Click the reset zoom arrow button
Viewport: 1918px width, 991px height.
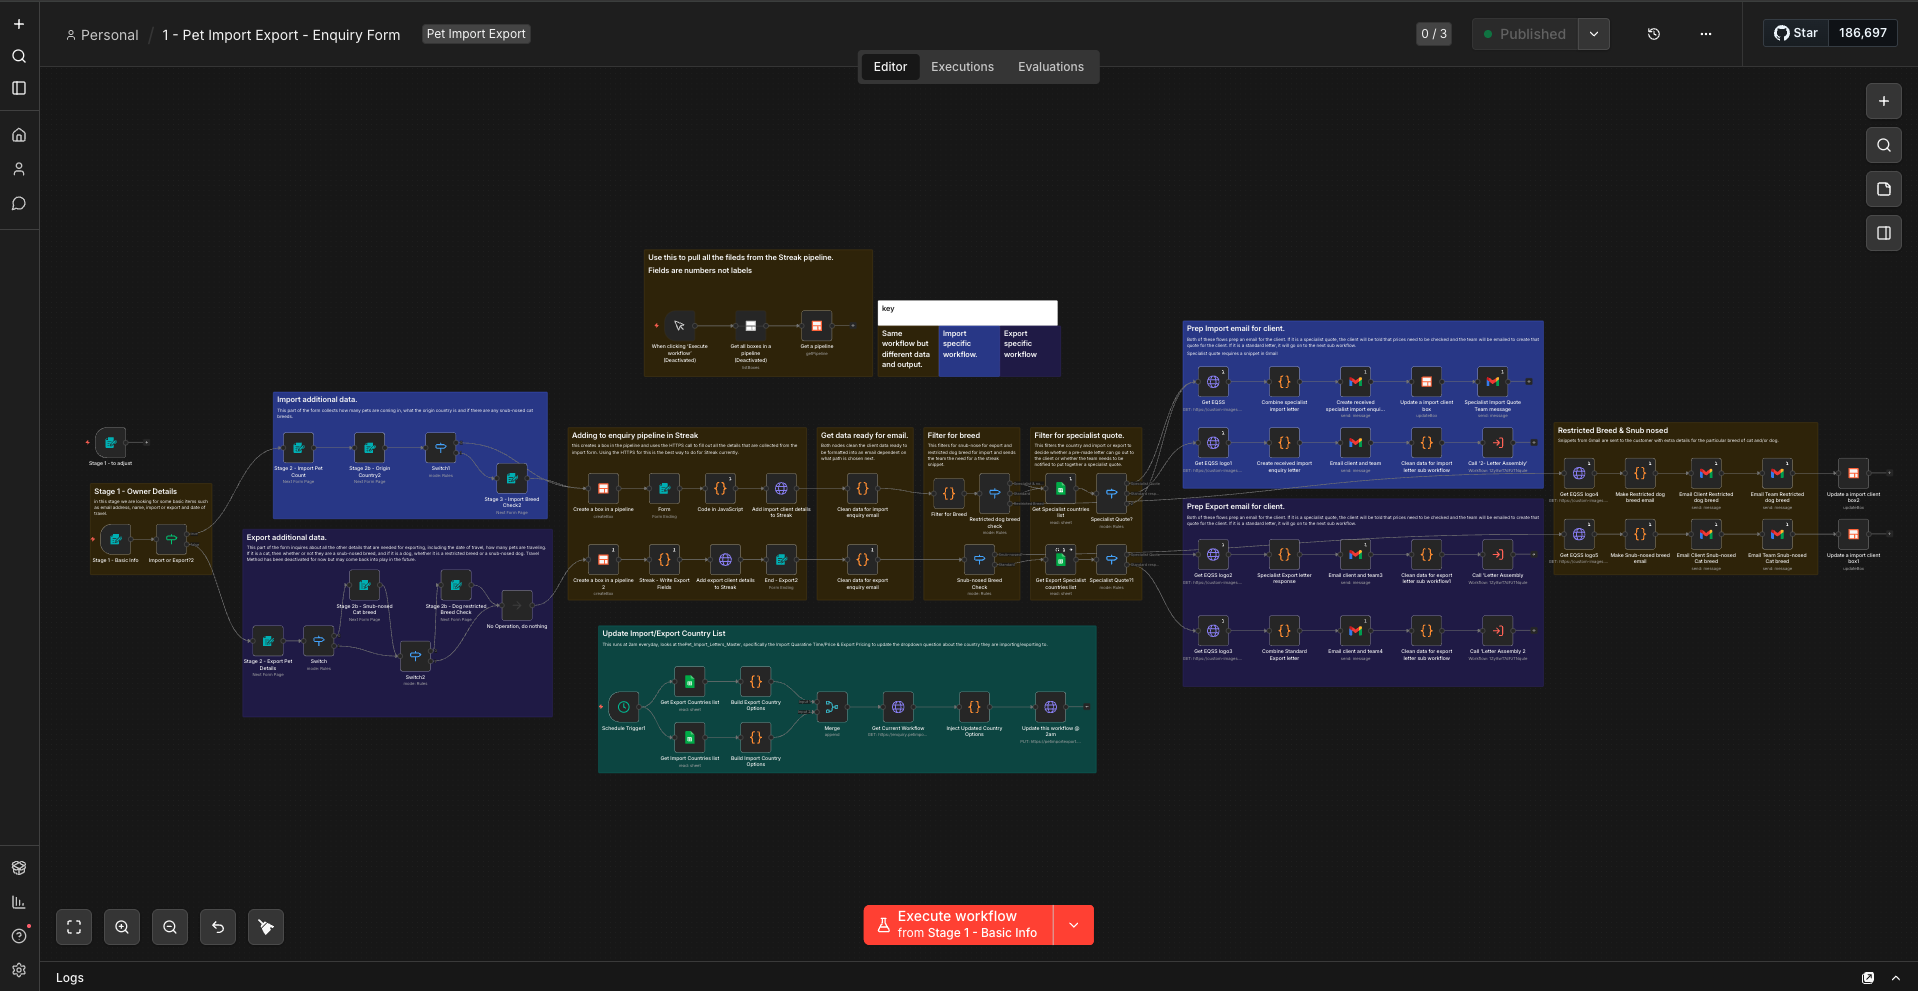coord(218,927)
